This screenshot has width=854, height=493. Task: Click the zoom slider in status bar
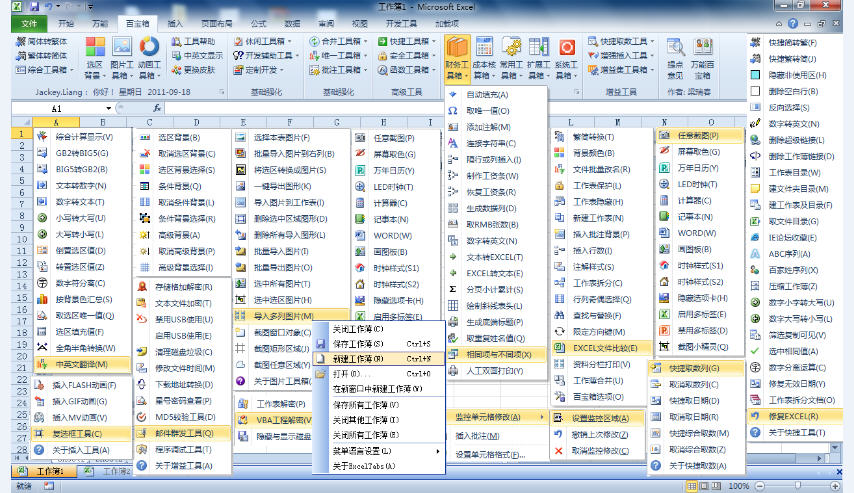coord(797,485)
